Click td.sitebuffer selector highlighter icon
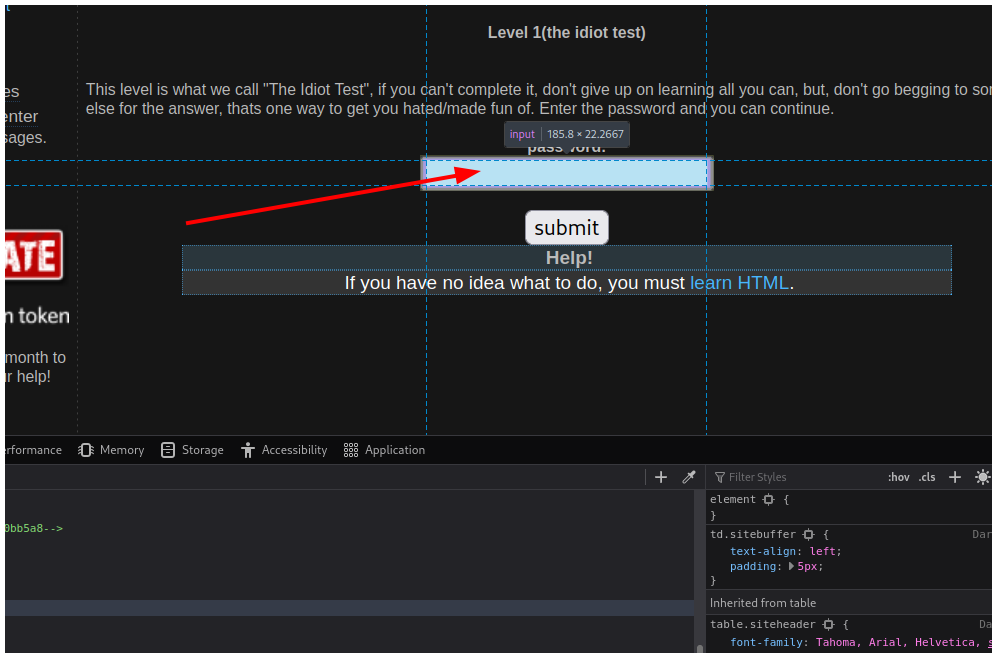Viewport: 997px width, 658px height. pyautogui.click(x=808, y=535)
